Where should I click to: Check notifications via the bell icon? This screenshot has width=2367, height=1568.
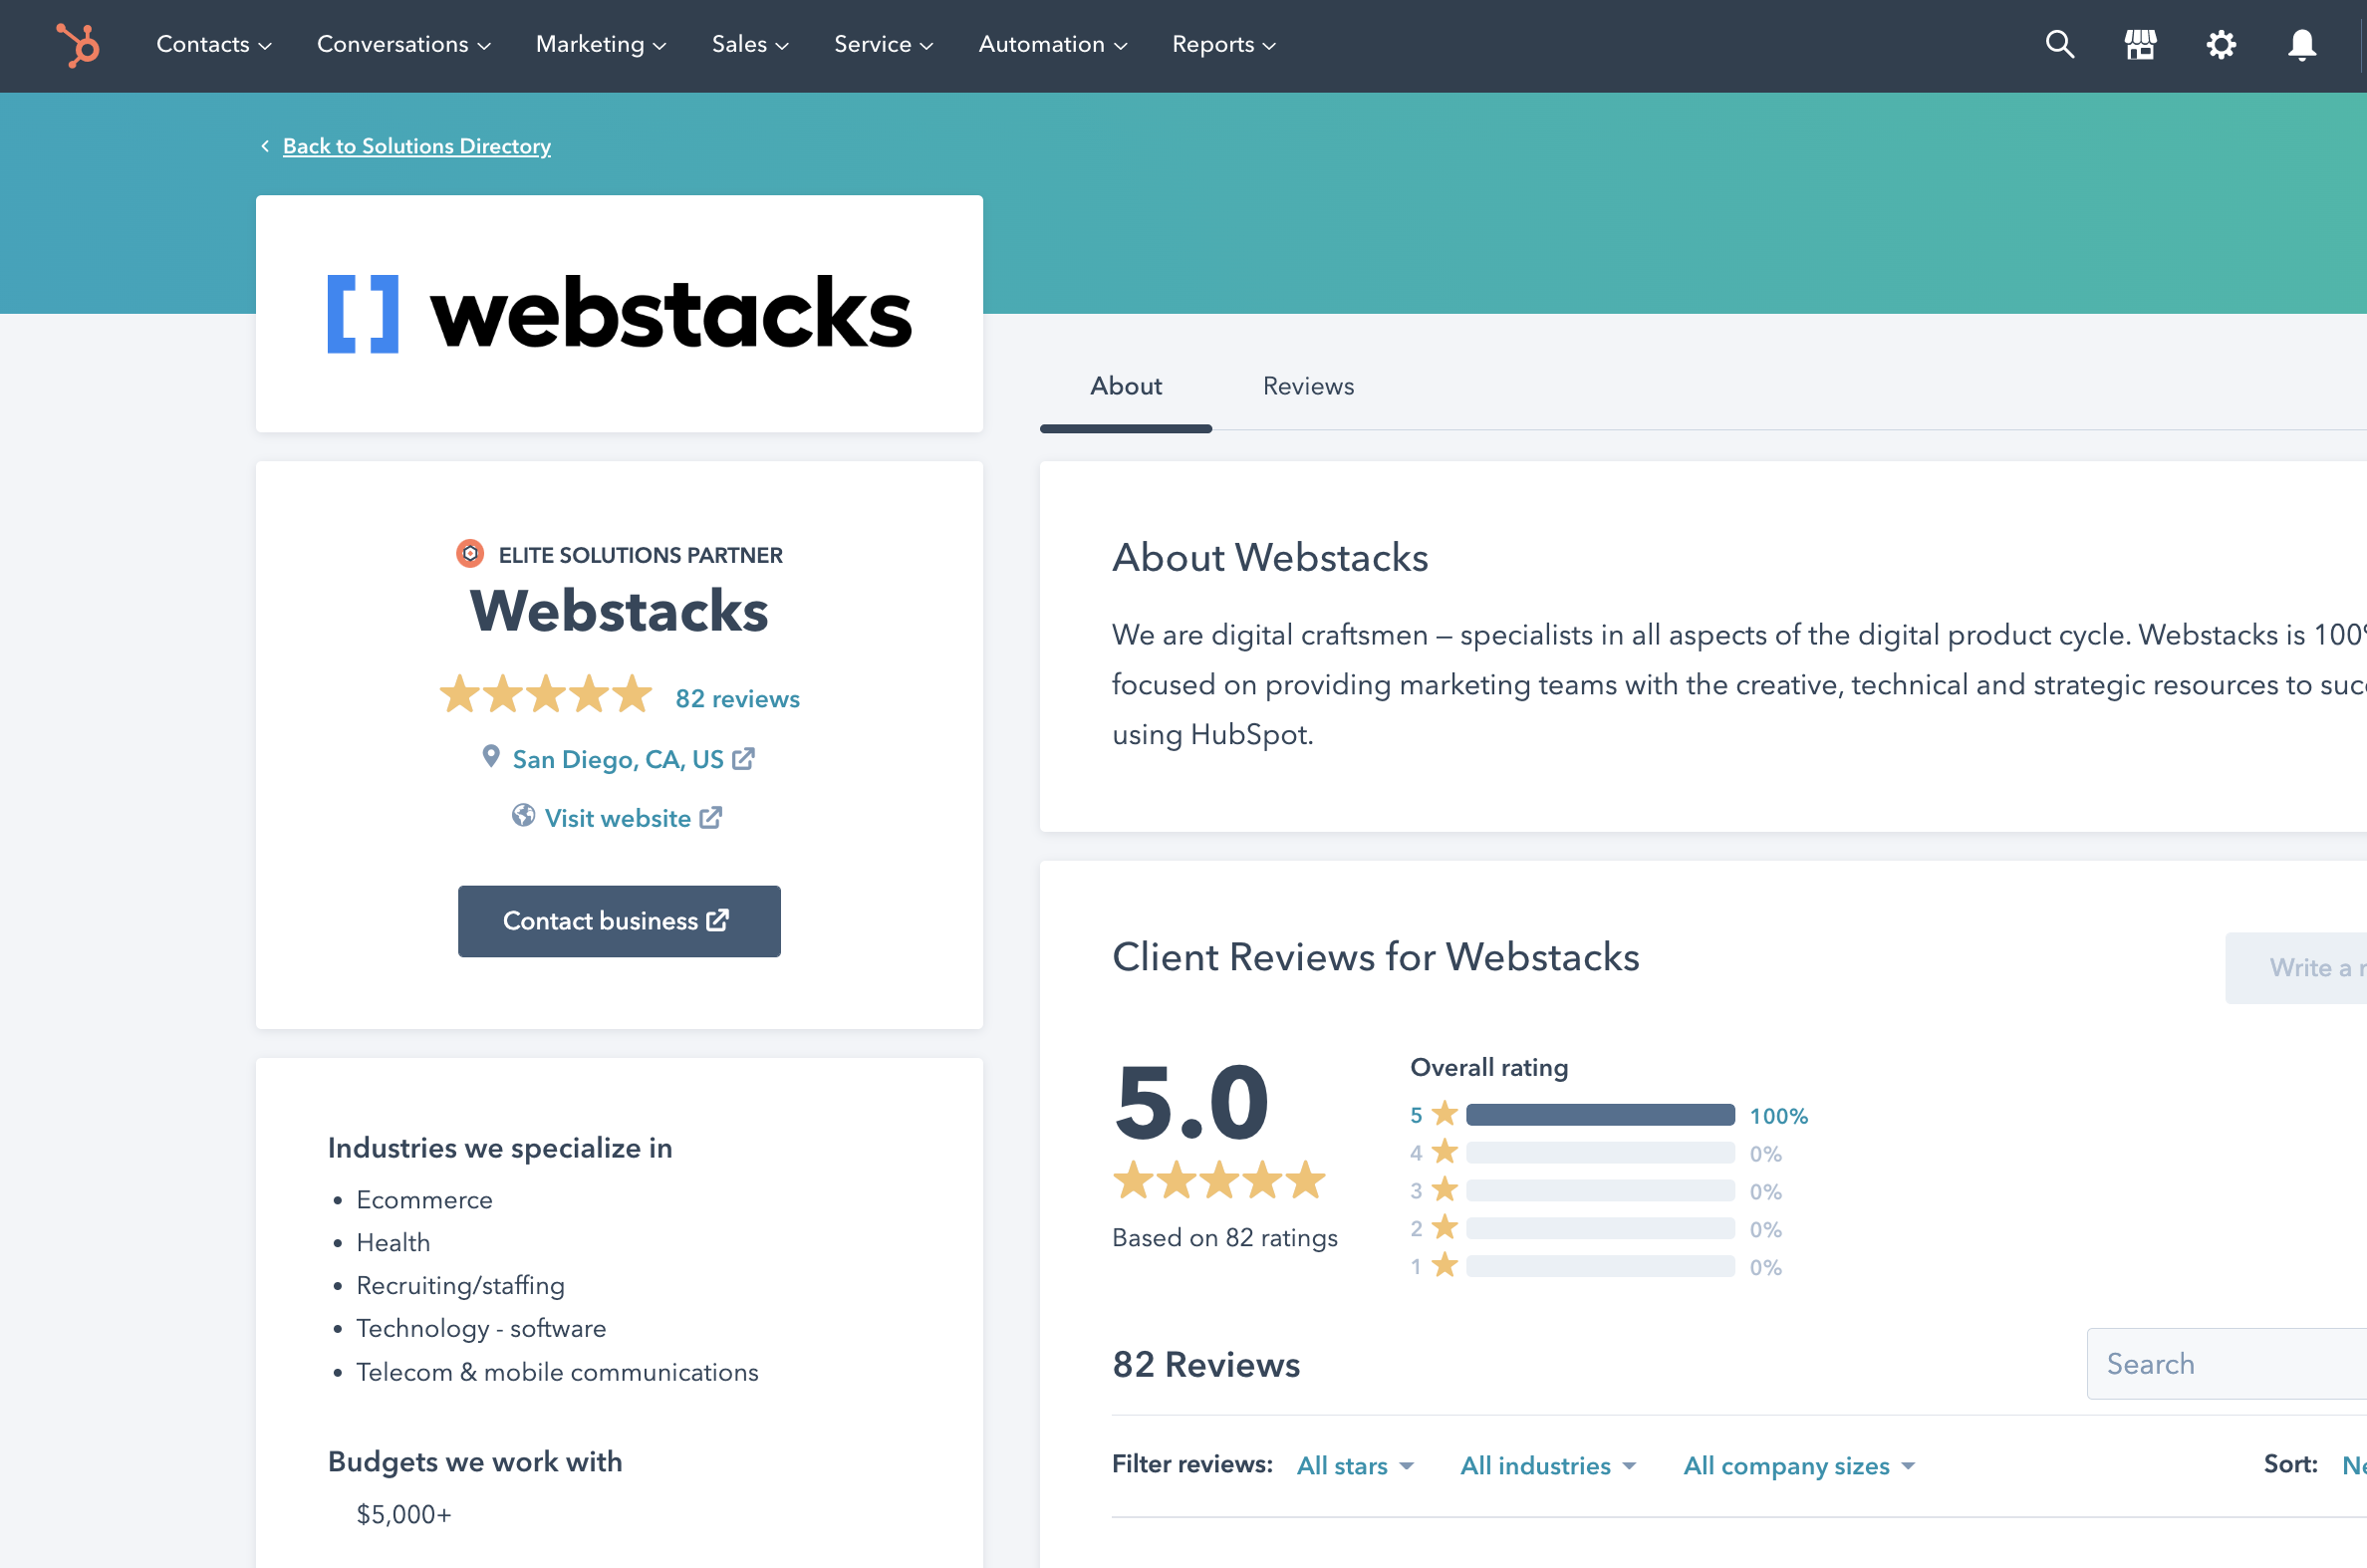(x=2301, y=45)
